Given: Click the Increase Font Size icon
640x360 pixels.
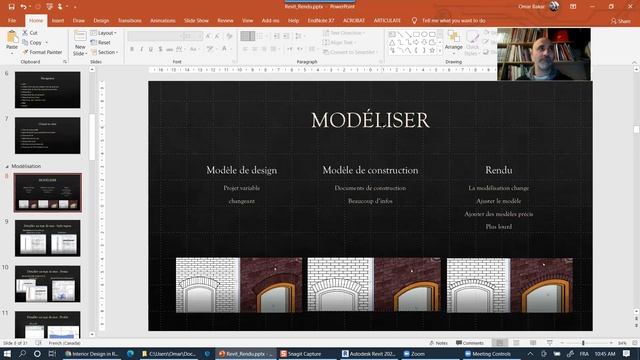Looking at the screenshot, I should pos(208,36).
